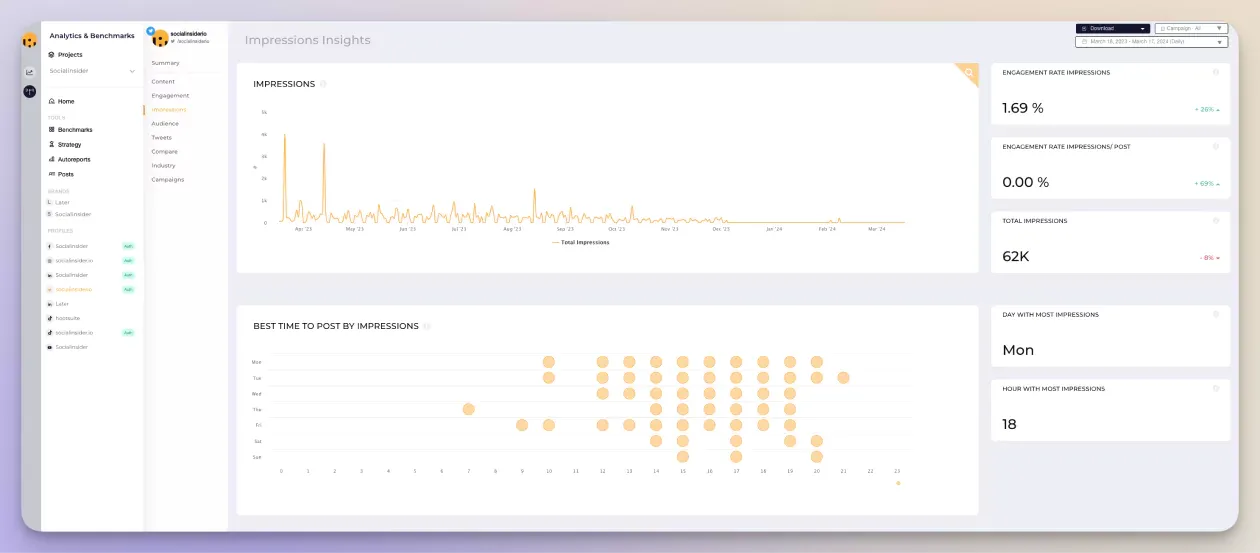The width and height of the screenshot is (1260, 553).
Task: Click info icon beside Best Time To Post title
Action: tap(427, 326)
